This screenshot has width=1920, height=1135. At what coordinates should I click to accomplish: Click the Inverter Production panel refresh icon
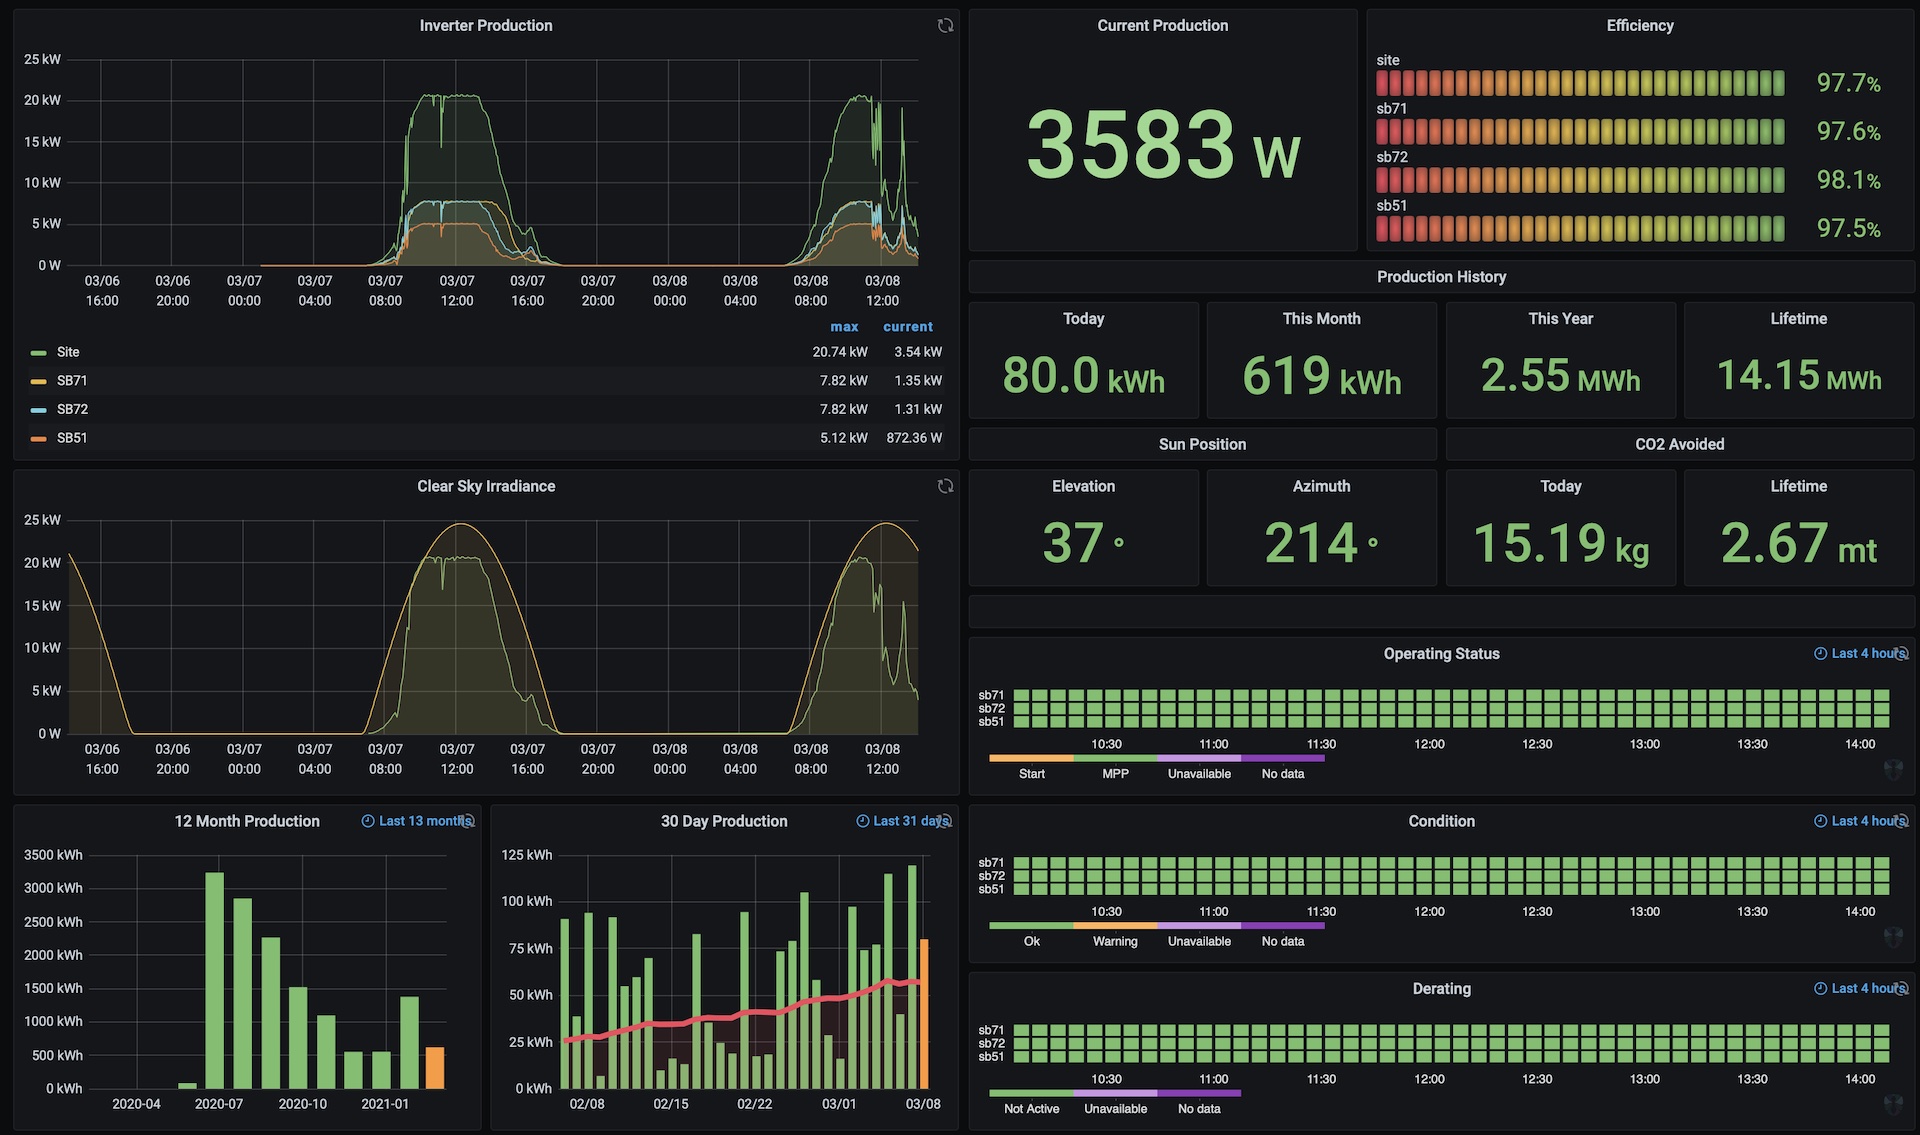point(945,26)
